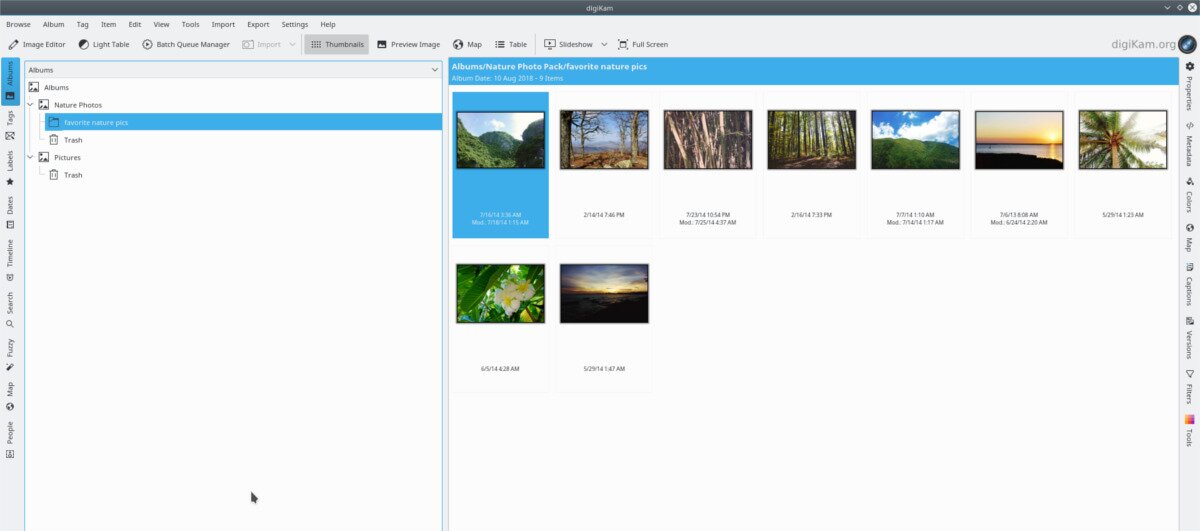Switch to Map view in toolbar
This screenshot has width=1200, height=531.
click(467, 44)
